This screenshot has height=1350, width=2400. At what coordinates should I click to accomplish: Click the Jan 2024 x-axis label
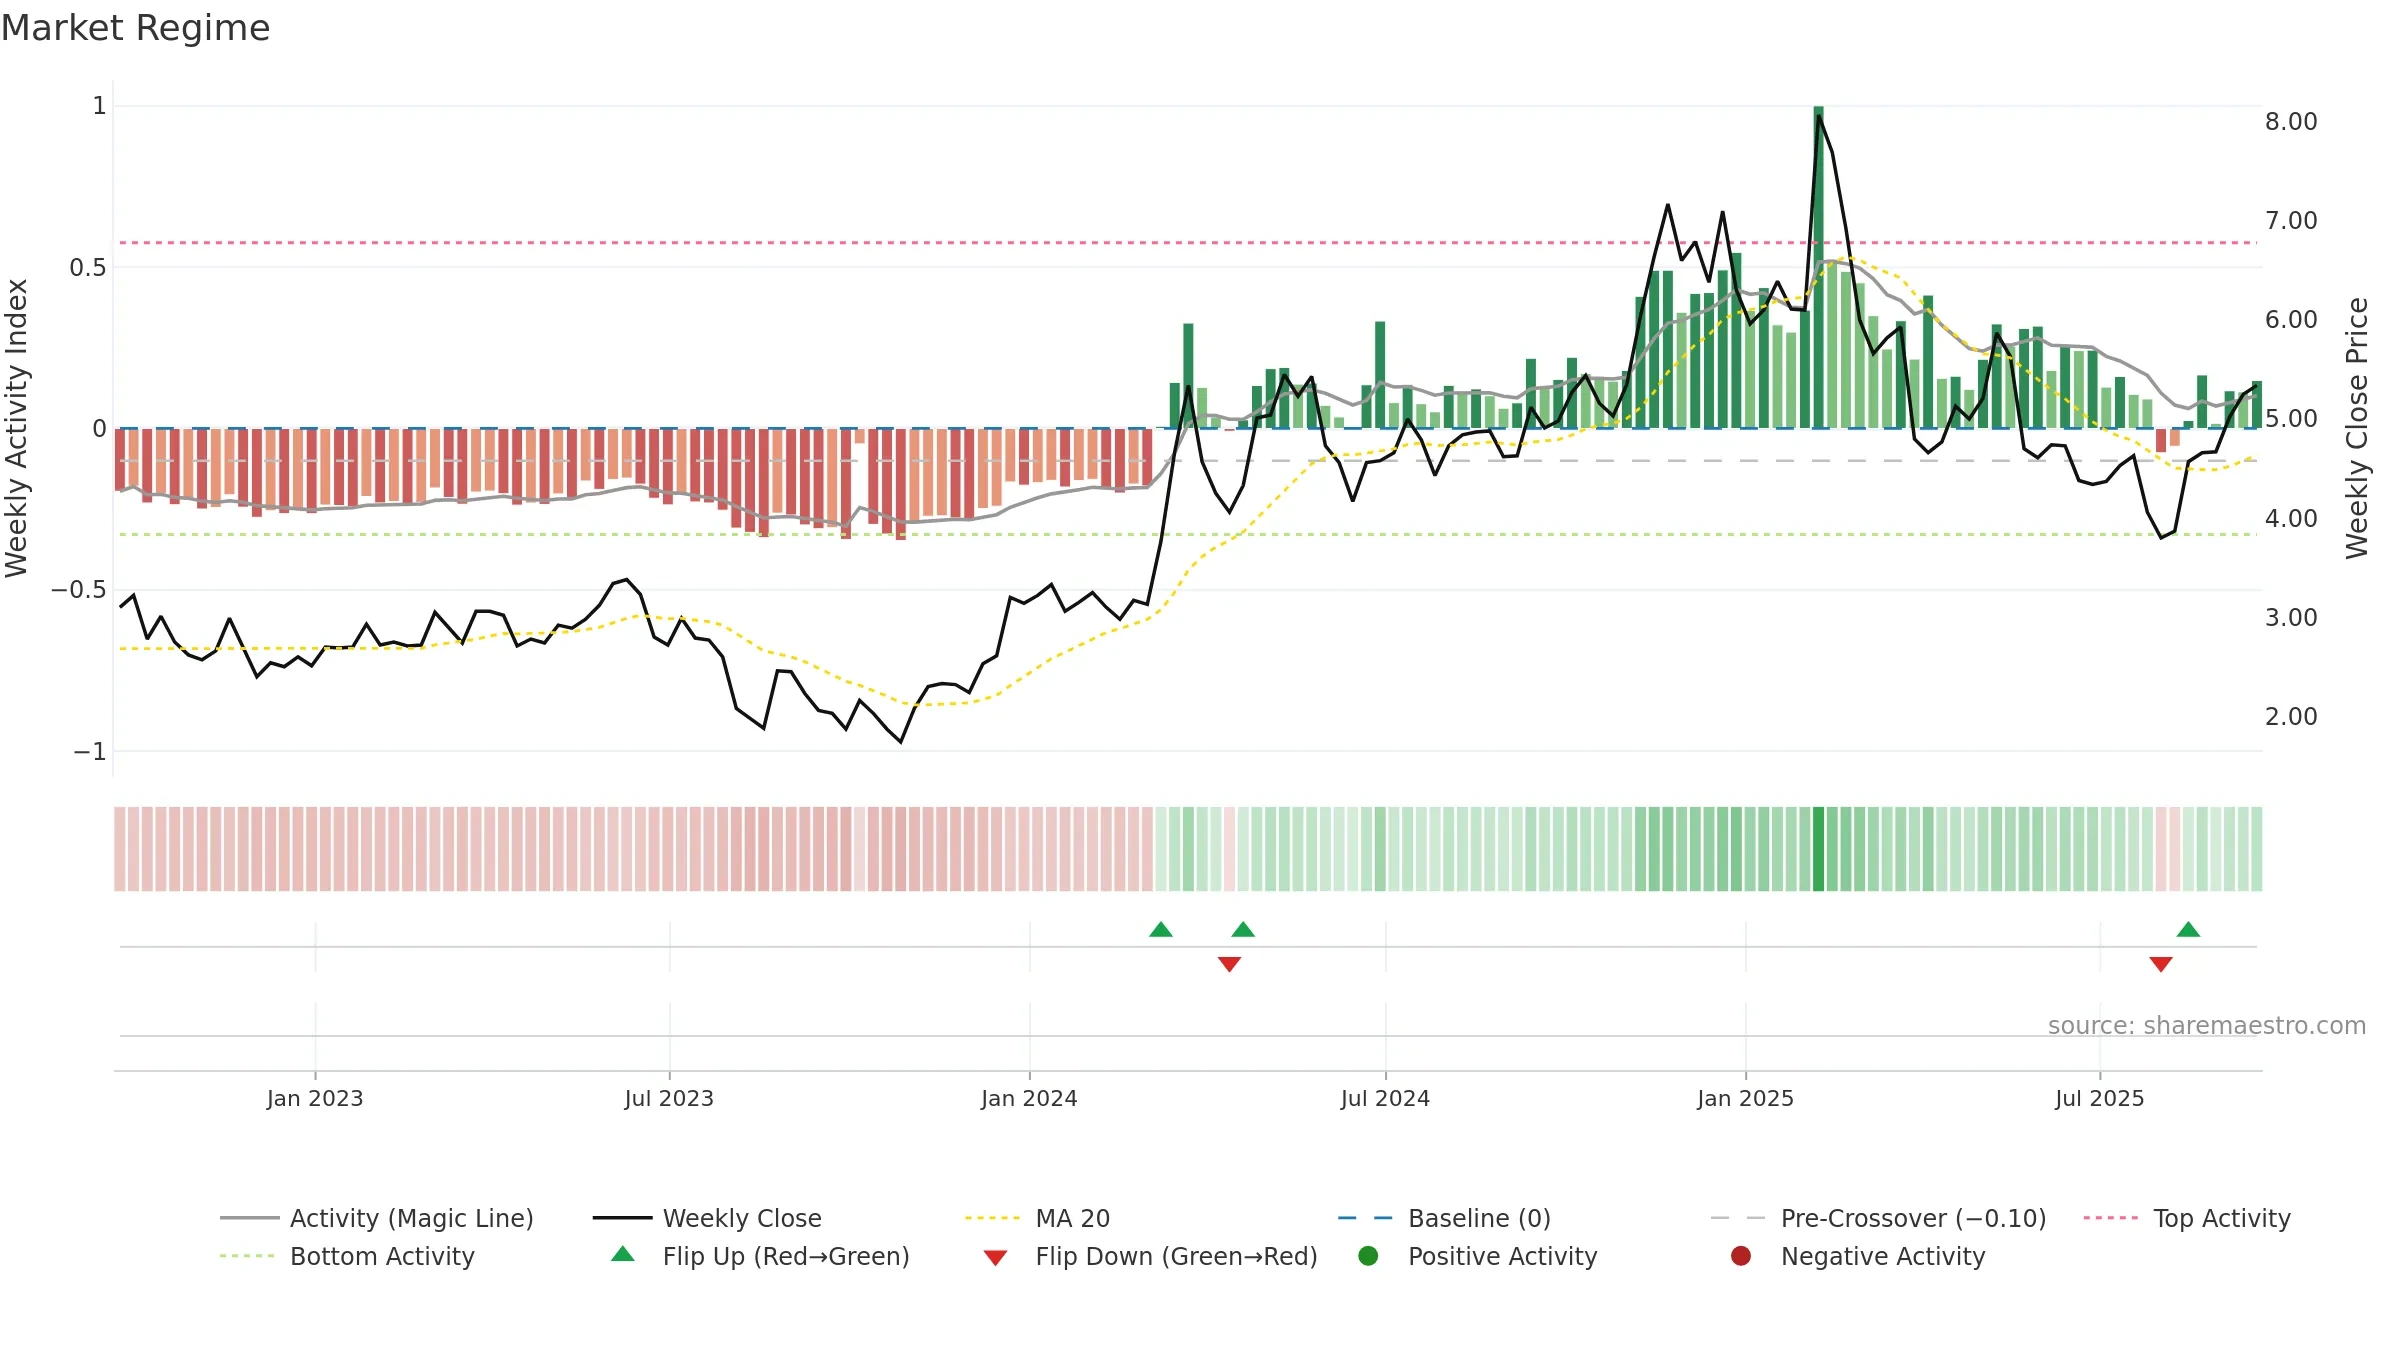point(1029,1099)
